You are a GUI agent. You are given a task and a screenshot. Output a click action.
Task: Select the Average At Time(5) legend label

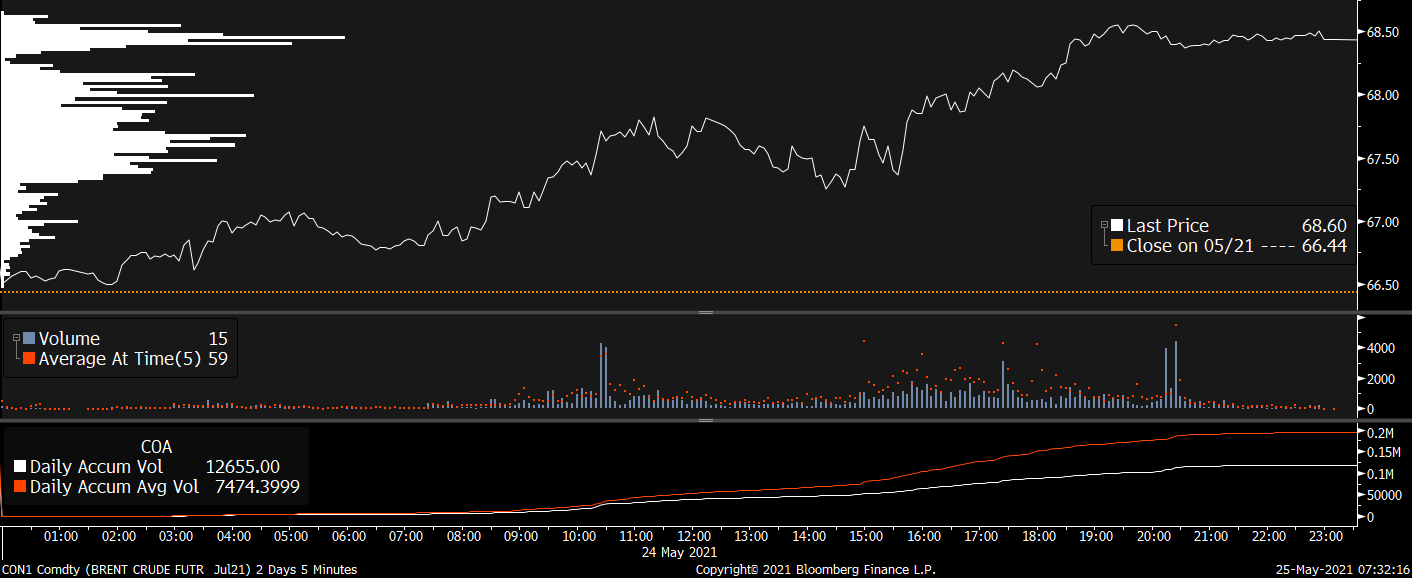click(x=120, y=358)
